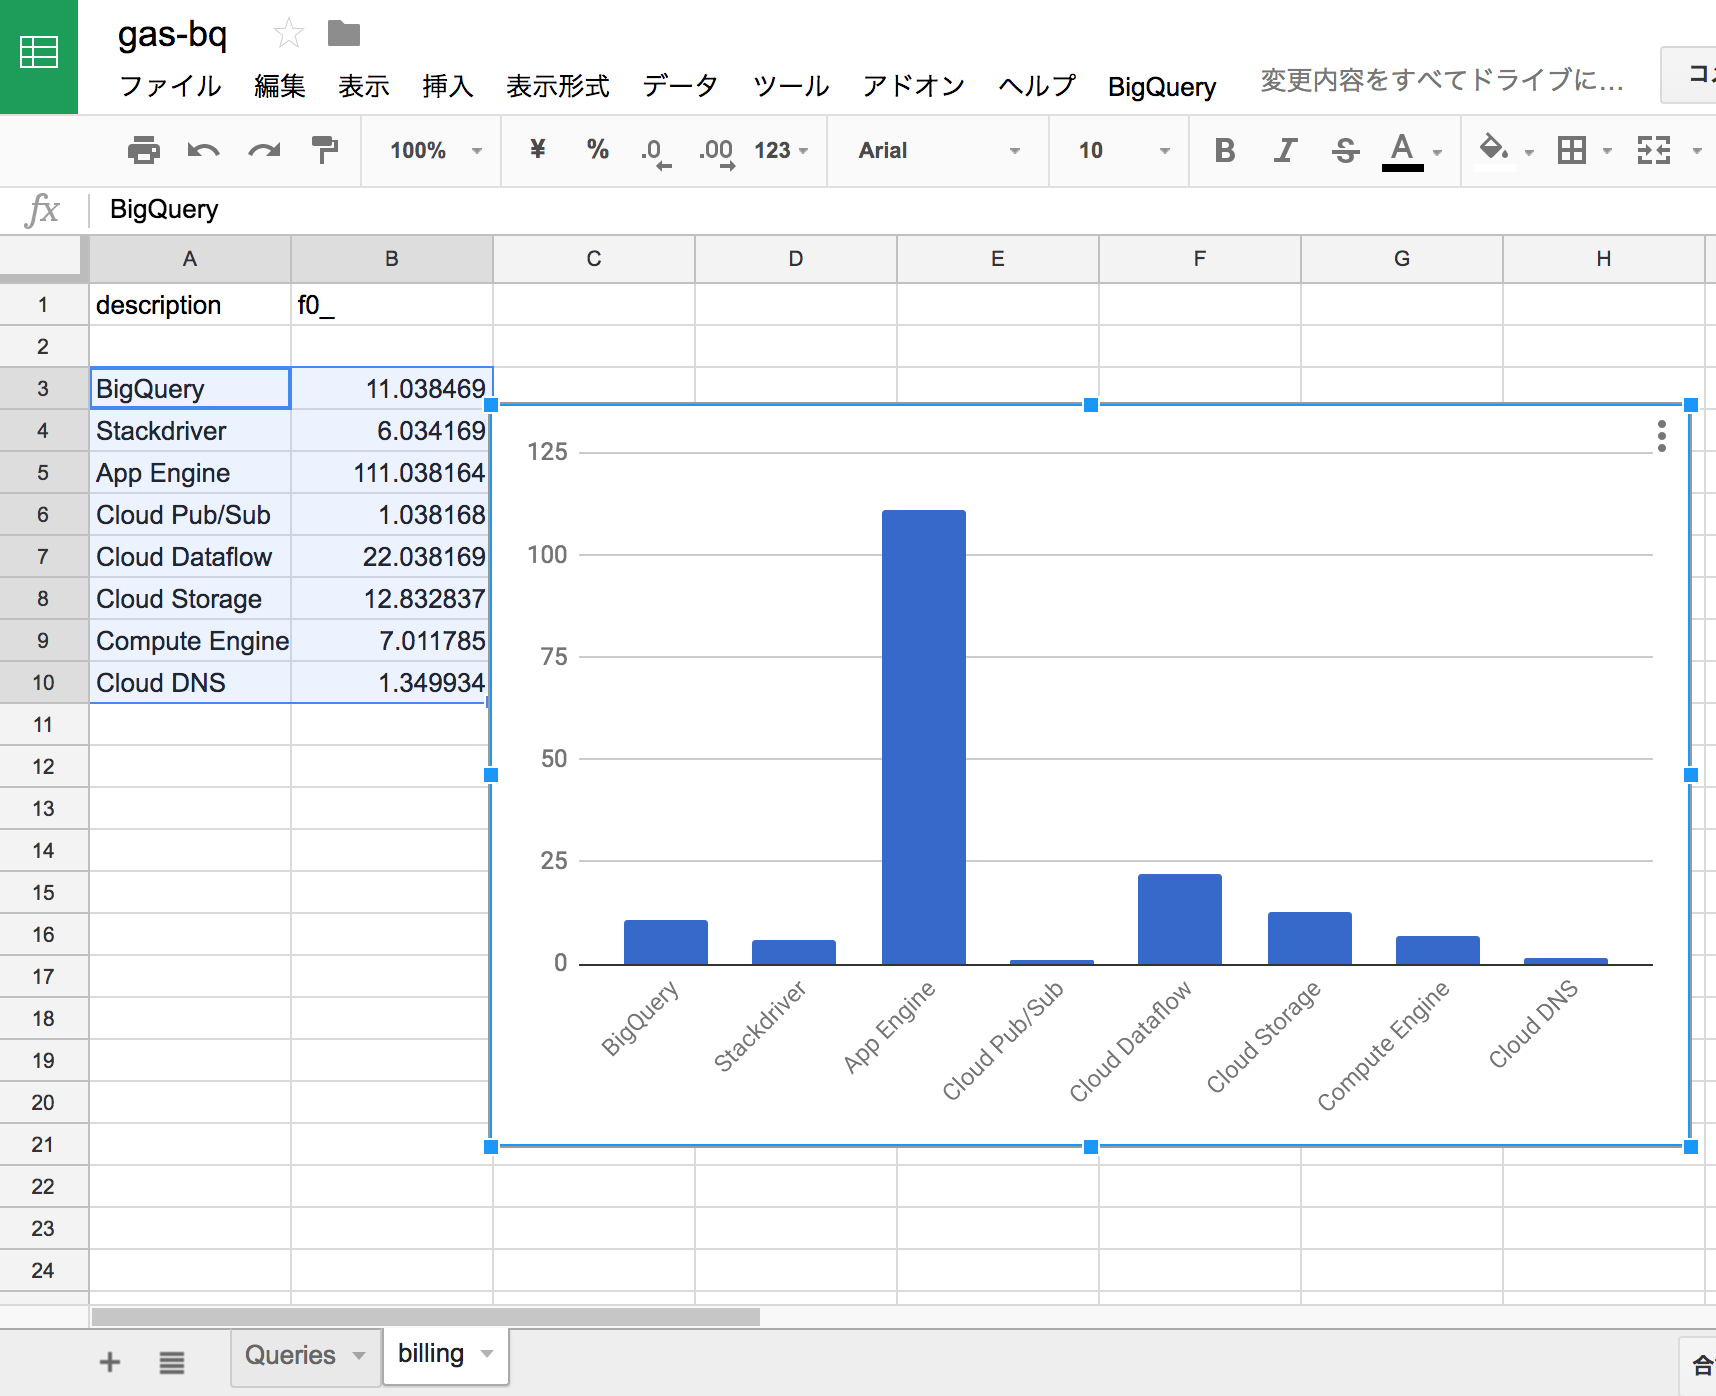Undo the last action
1716x1396 pixels.
[204, 150]
